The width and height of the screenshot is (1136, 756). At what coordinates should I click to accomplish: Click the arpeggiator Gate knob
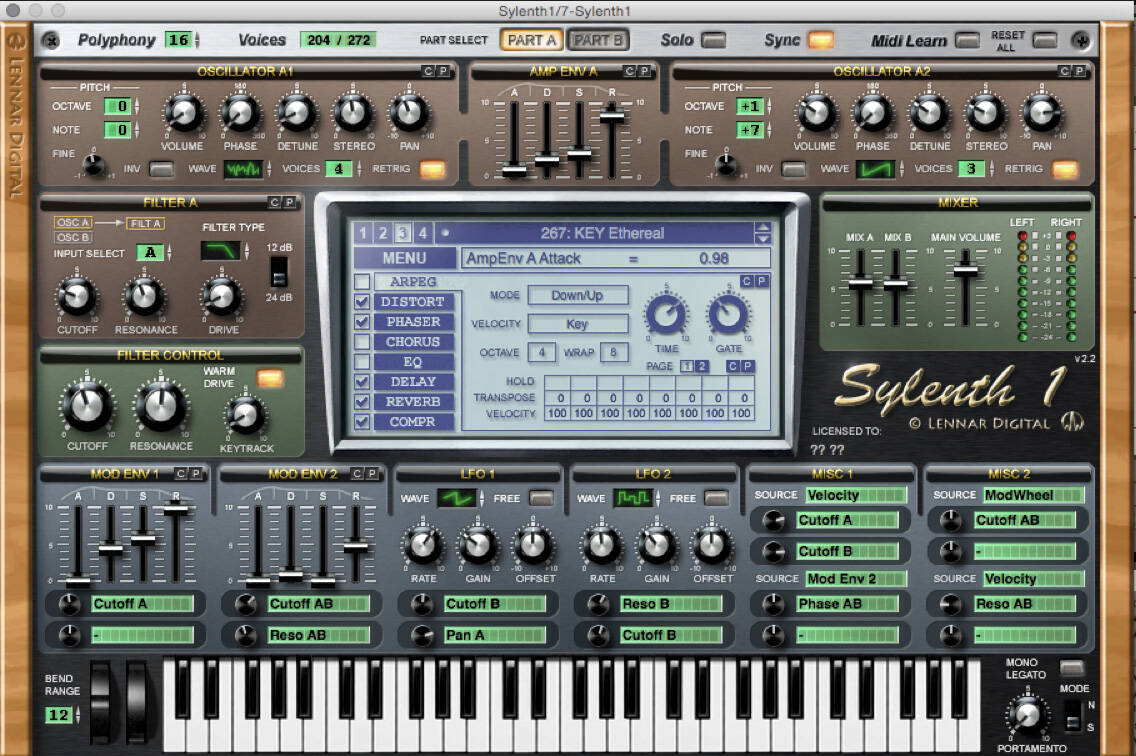tap(728, 315)
